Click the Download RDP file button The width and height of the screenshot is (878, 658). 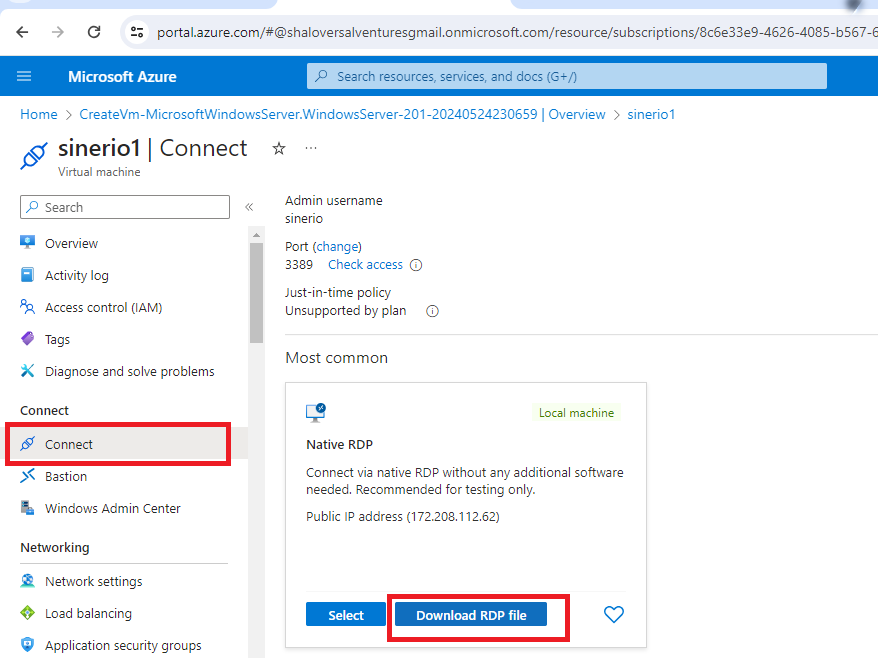[x=471, y=615]
